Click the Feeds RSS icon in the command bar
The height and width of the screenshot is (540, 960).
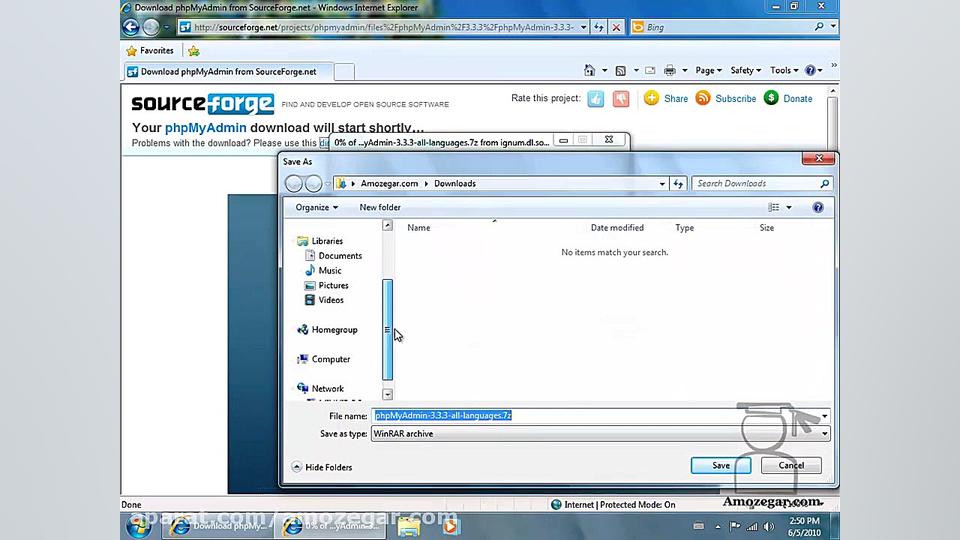(x=621, y=70)
